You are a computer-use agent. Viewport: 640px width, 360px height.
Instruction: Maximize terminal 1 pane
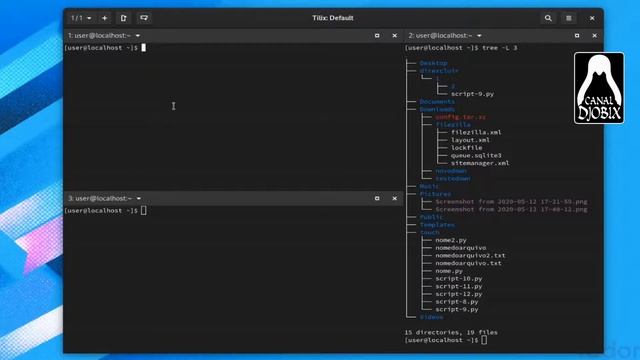coord(377,36)
